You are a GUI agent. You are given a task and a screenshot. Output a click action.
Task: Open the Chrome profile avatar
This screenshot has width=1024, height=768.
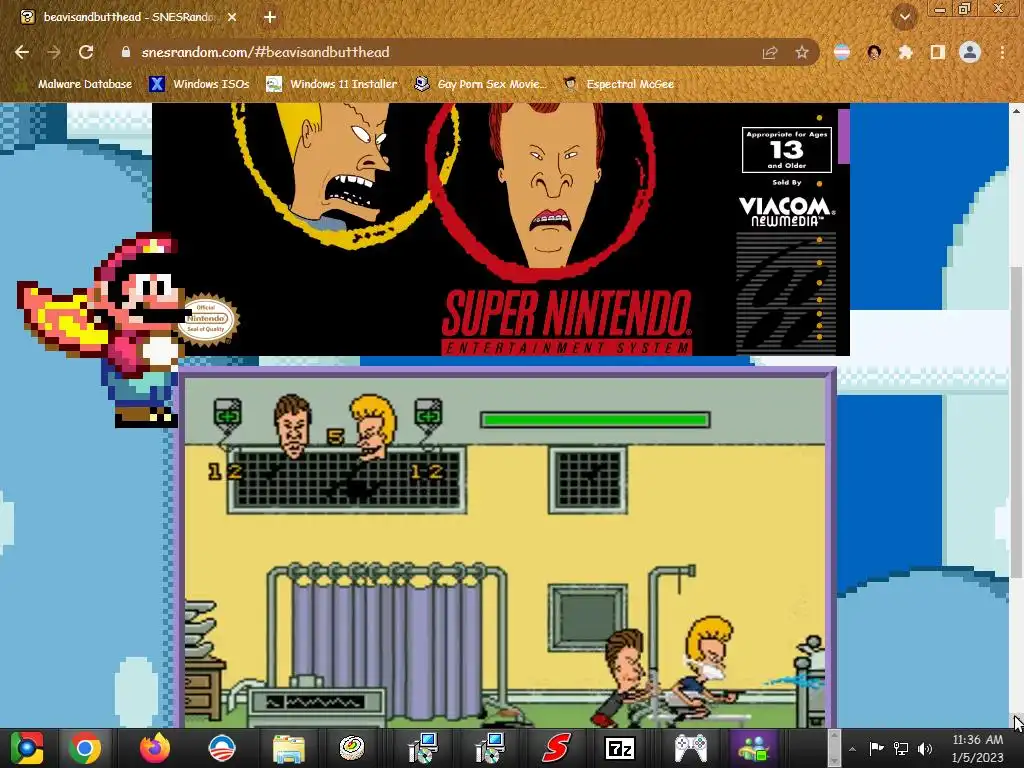(970, 52)
